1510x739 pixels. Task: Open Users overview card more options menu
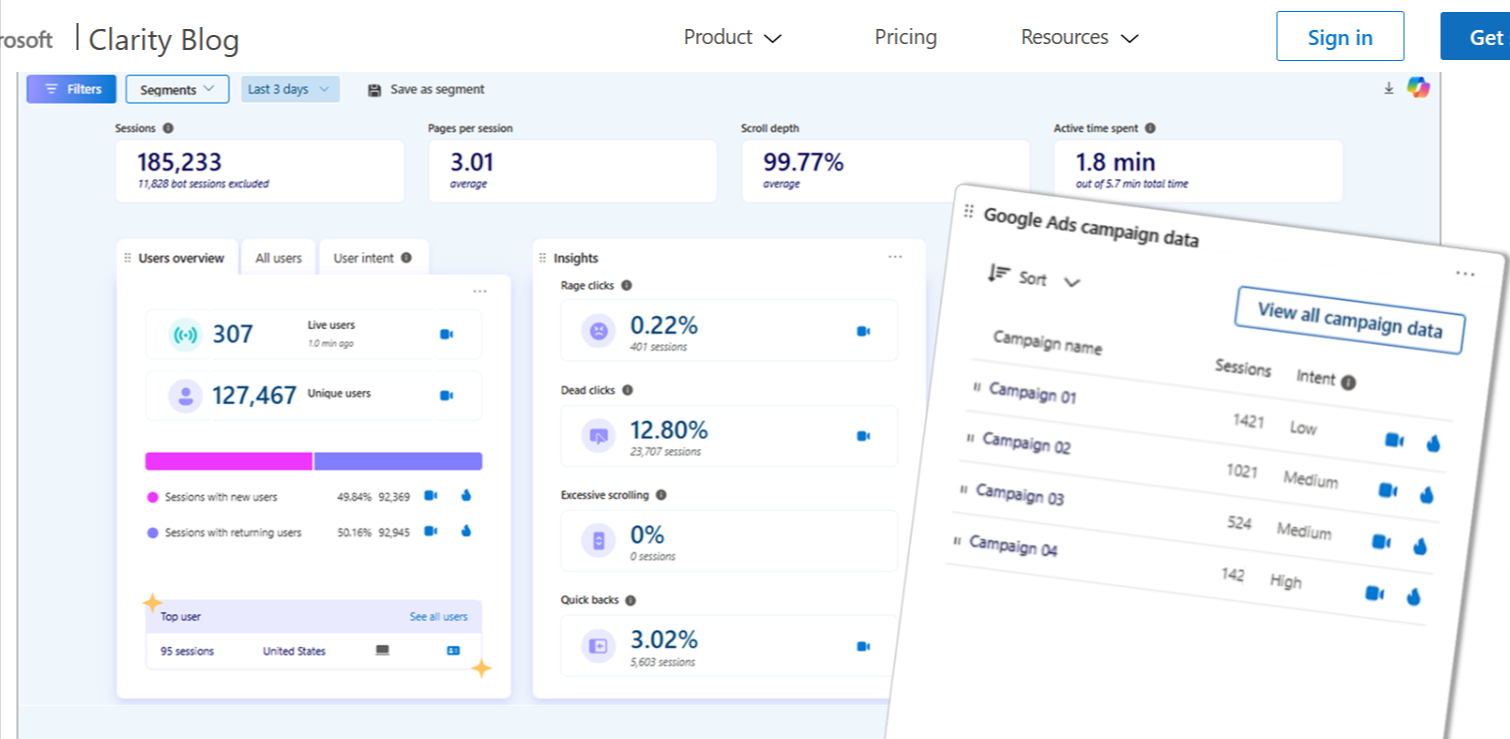click(x=480, y=291)
